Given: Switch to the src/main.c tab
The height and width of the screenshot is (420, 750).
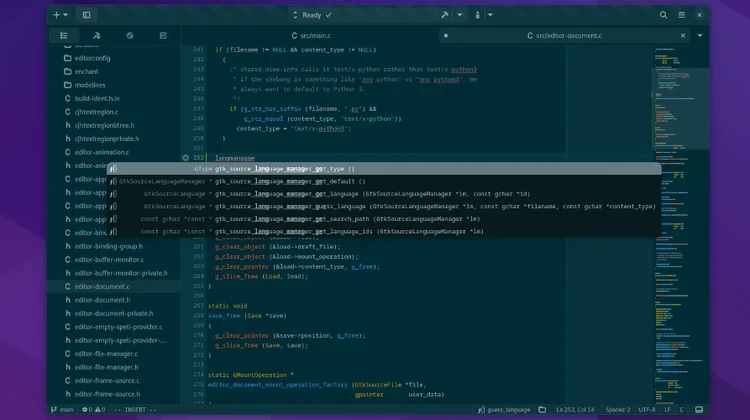Looking at the screenshot, I should click(x=311, y=35).
